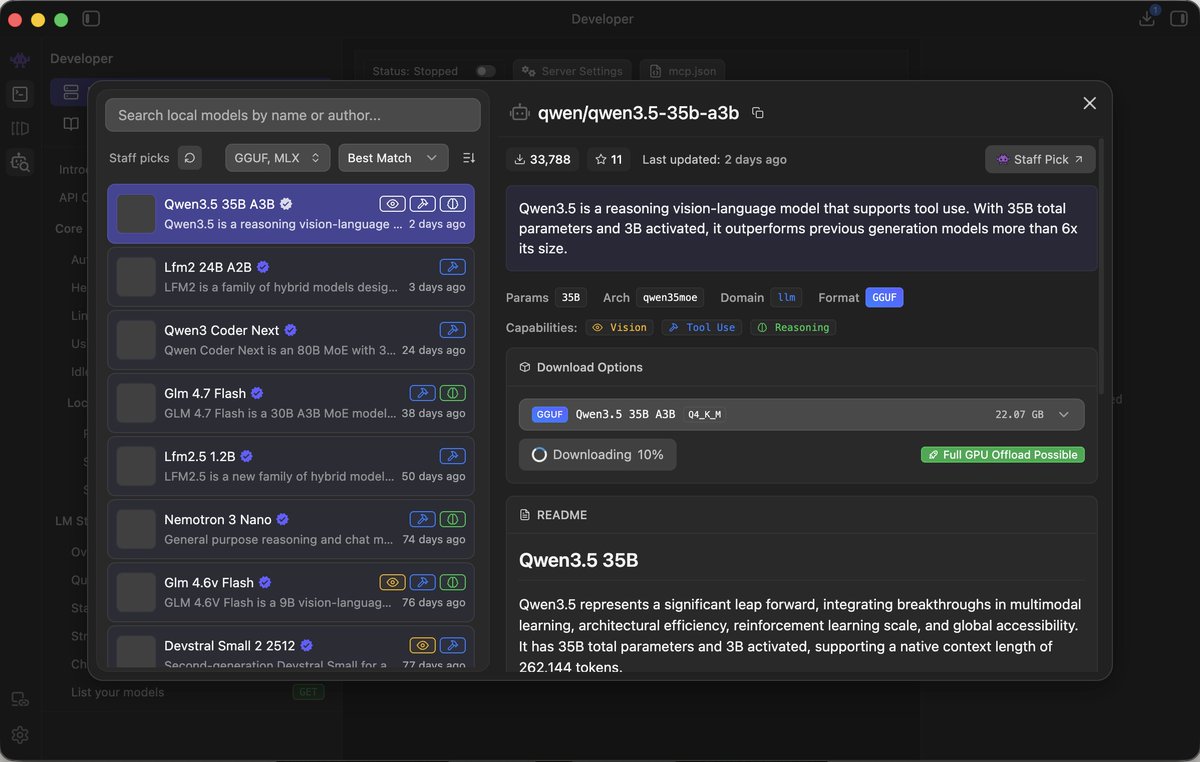
Task: Click the reasoning icon on Qwen3.5 35B A3B row
Action: click(x=453, y=204)
